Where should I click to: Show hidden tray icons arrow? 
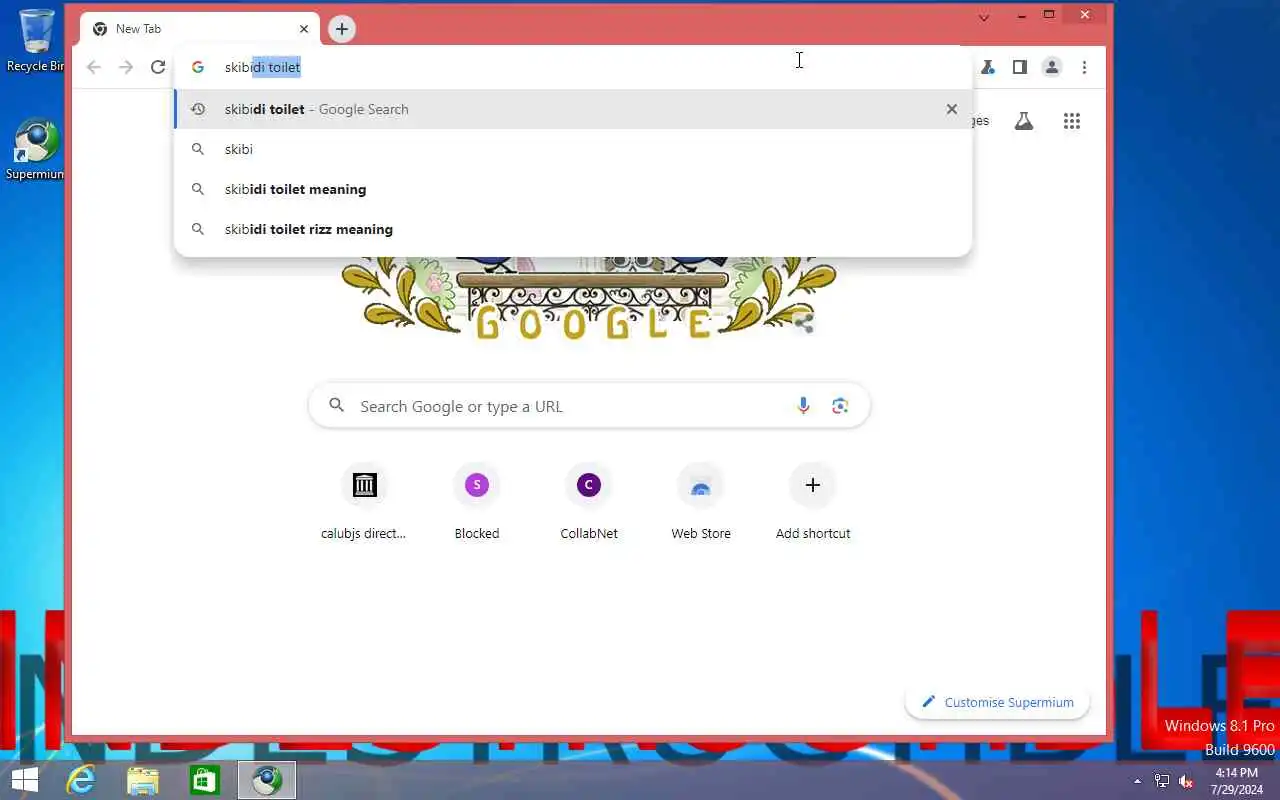click(1137, 781)
